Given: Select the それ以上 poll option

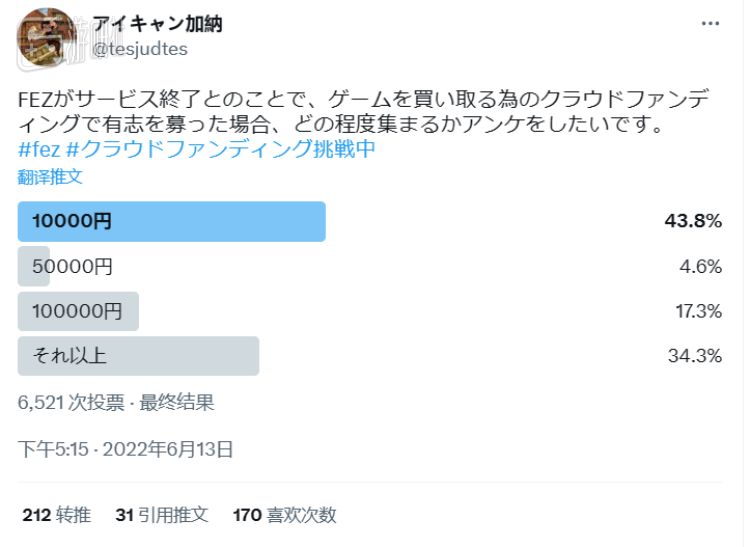Looking at the screenshot, I should tap(138, 356).
